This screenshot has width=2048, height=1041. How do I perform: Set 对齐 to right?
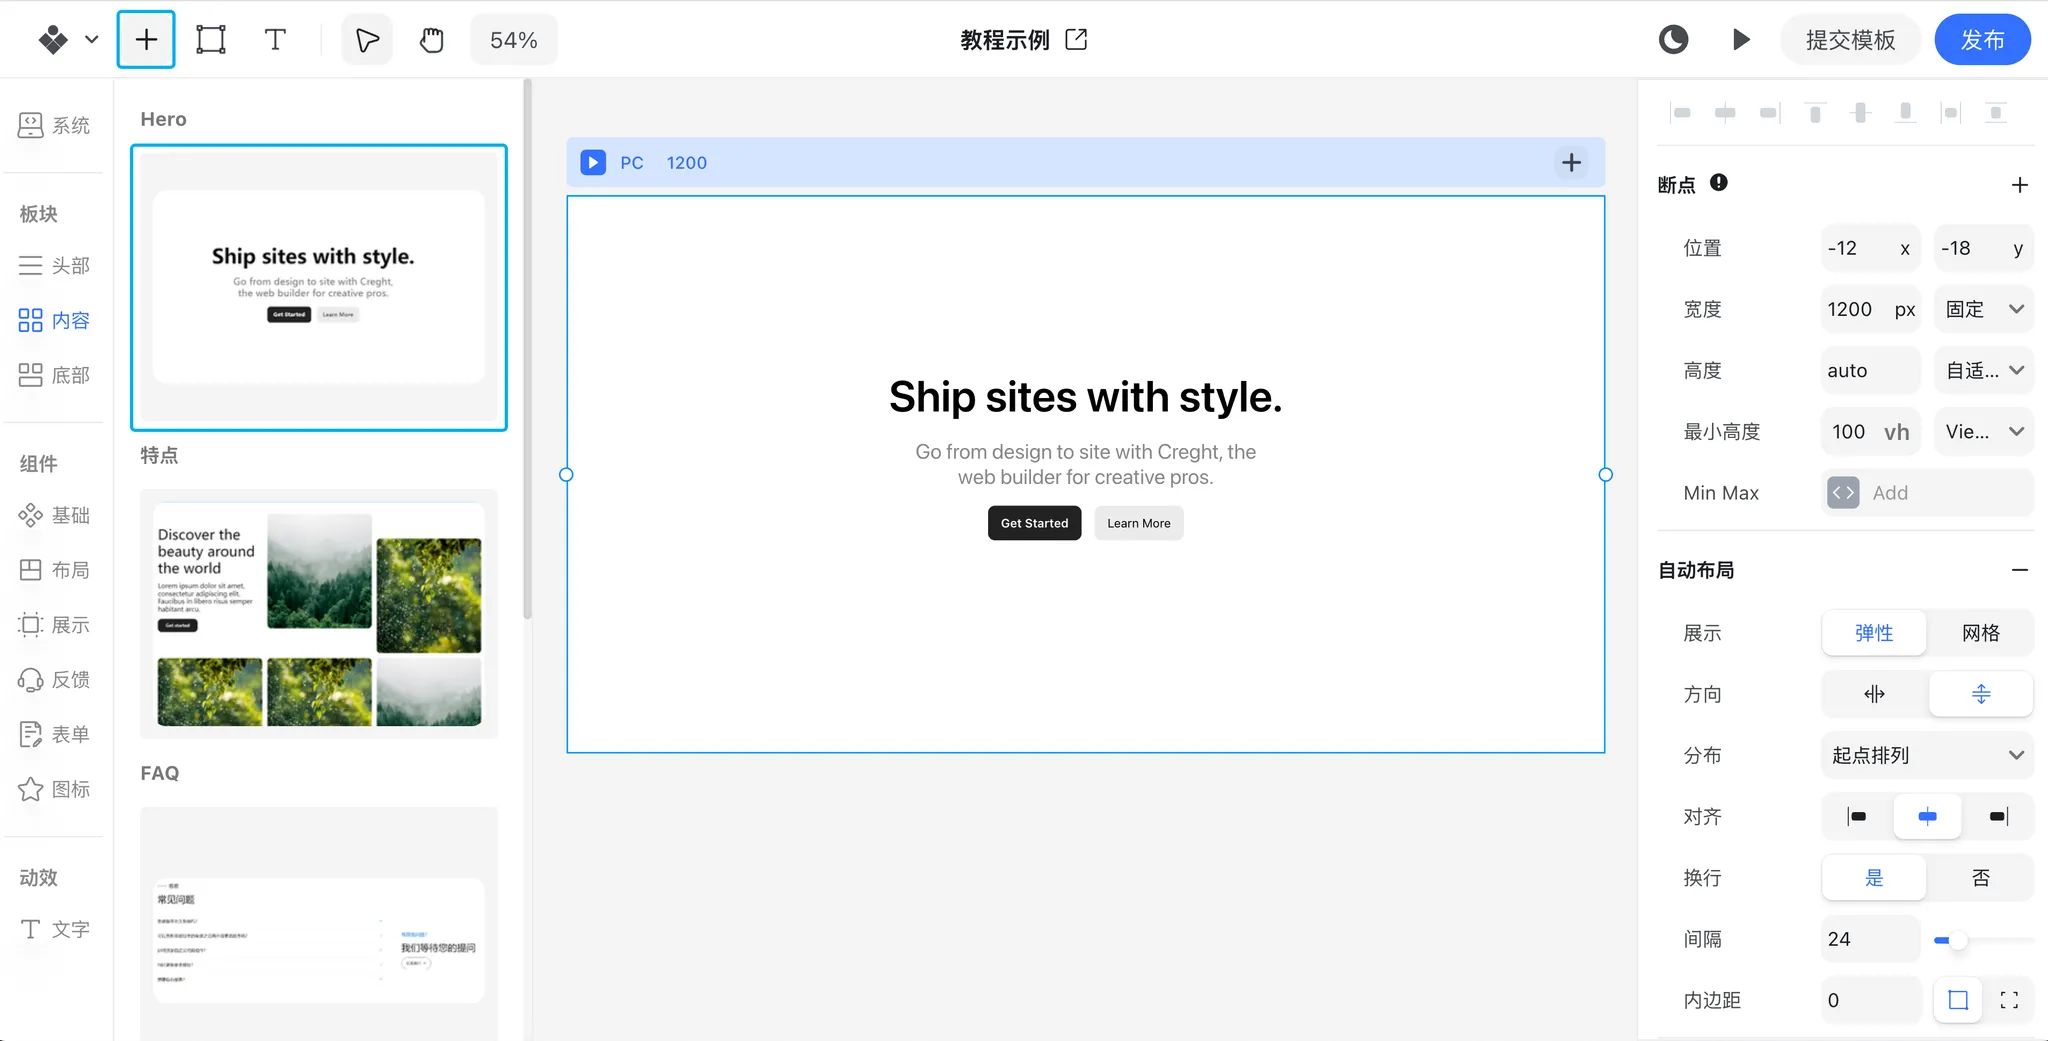(x=1997, y=816)
